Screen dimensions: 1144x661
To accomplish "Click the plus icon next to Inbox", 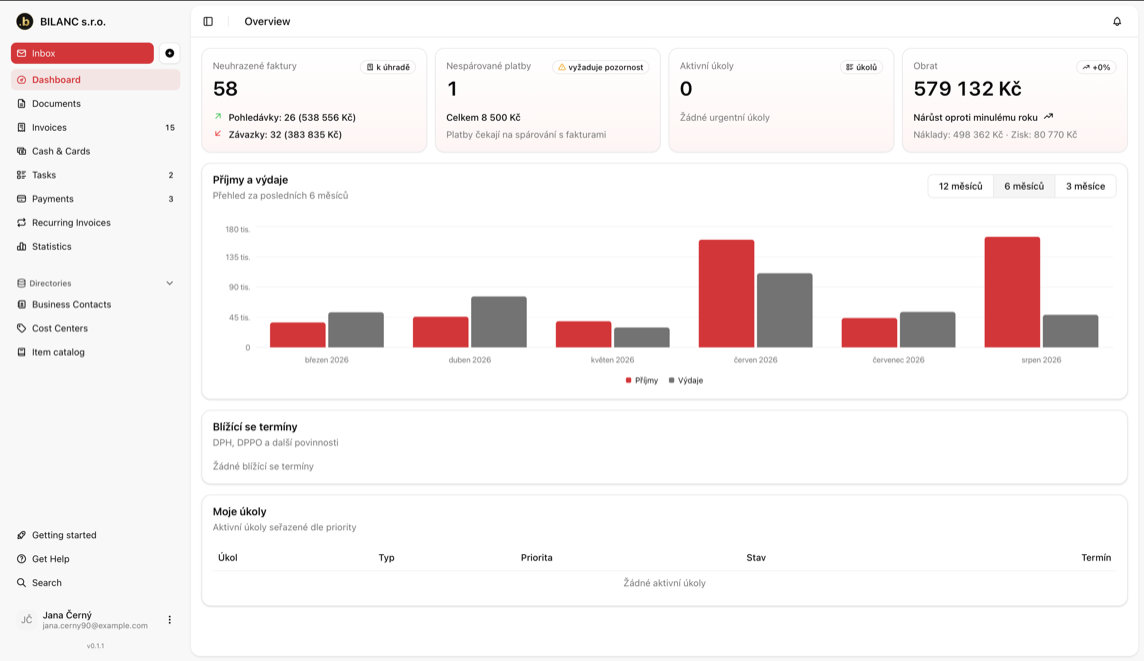I will [169, 53].
